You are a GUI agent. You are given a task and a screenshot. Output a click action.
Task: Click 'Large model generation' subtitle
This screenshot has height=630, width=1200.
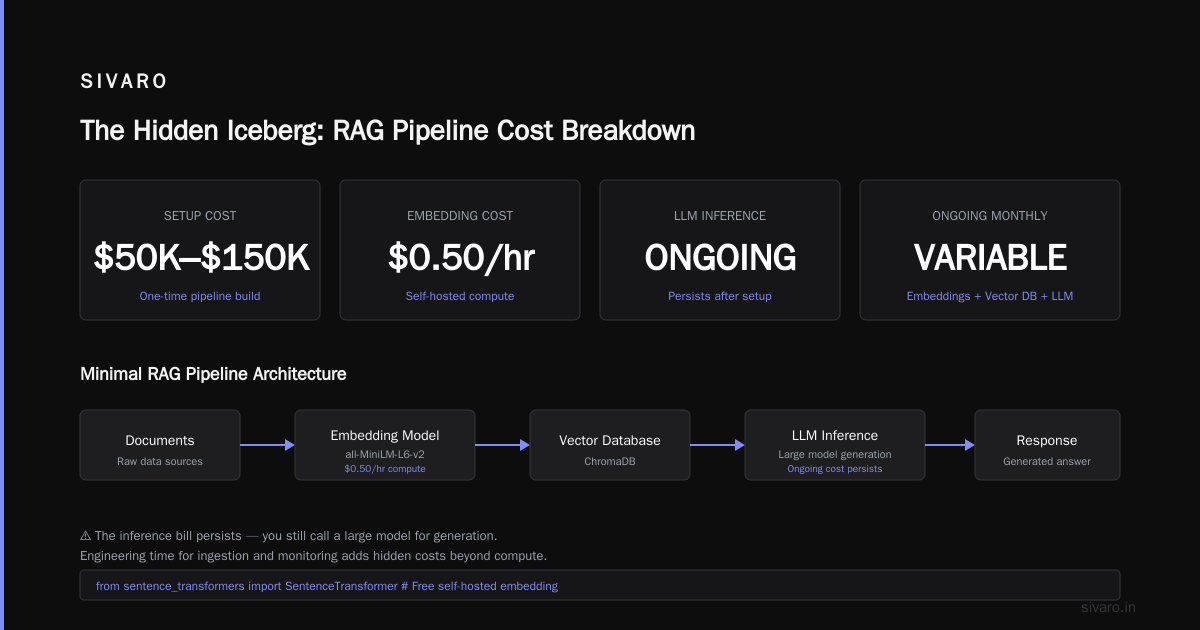tap(835, 454)
